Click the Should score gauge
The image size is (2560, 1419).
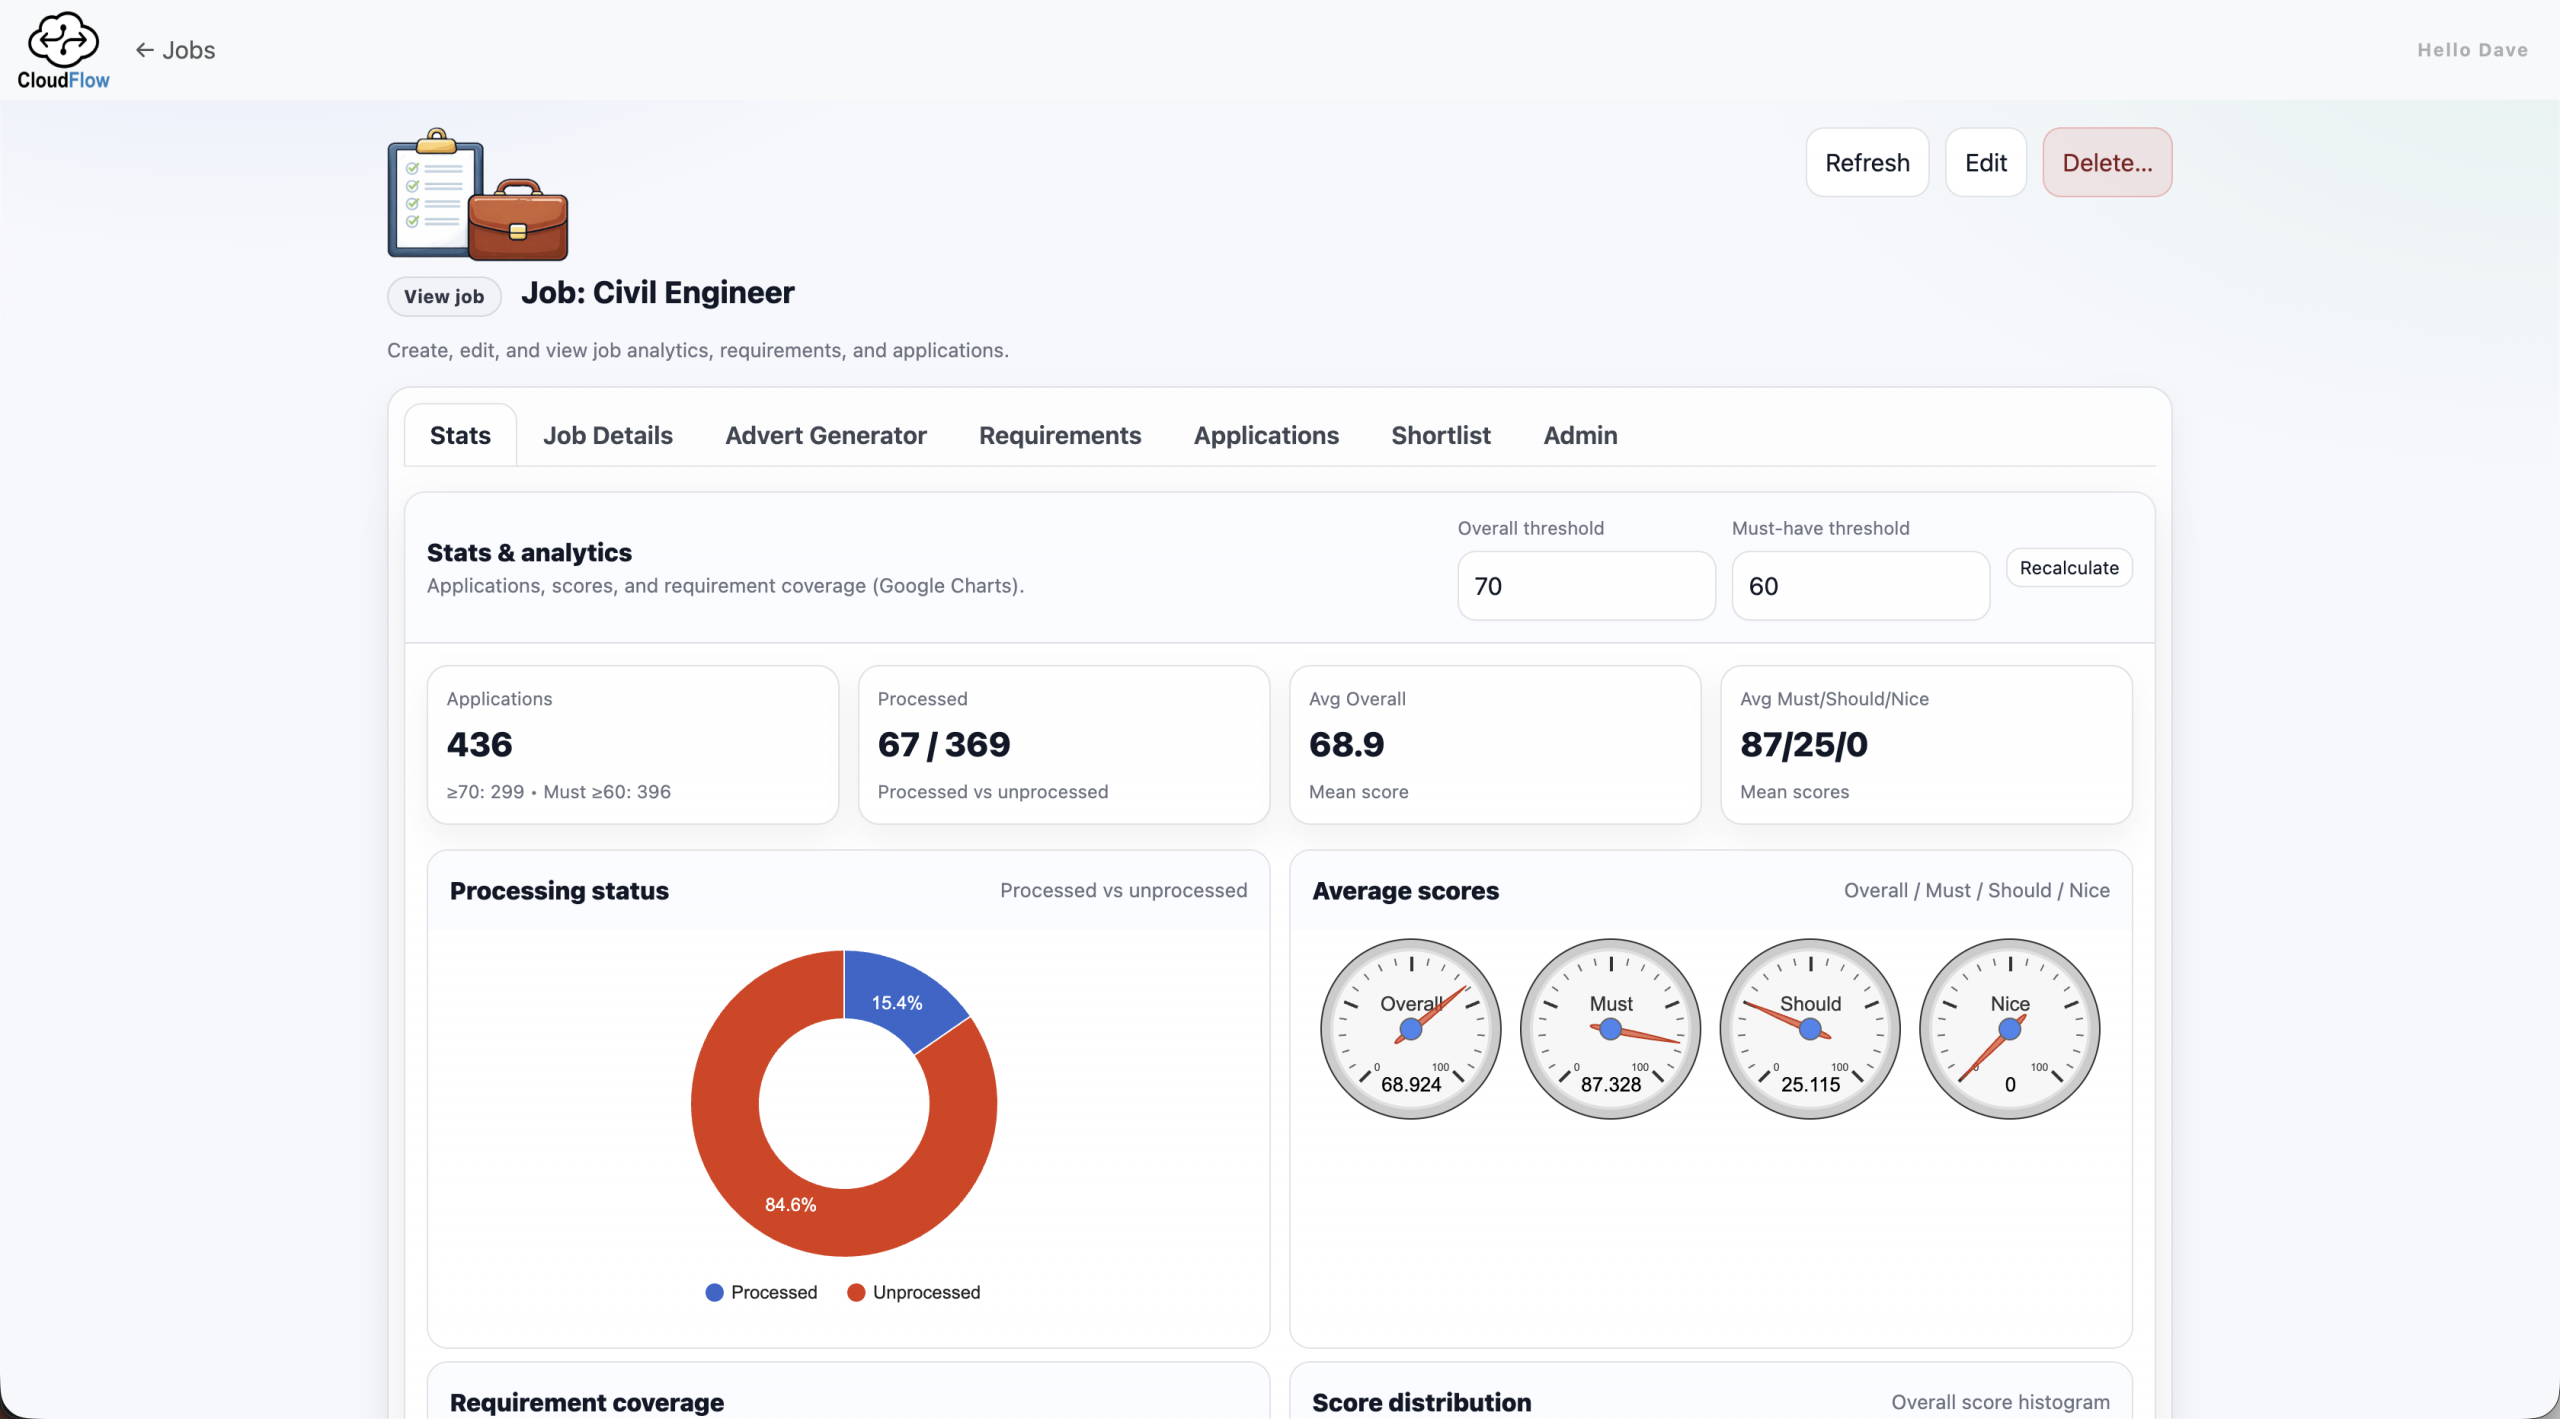point(1809,1028)
